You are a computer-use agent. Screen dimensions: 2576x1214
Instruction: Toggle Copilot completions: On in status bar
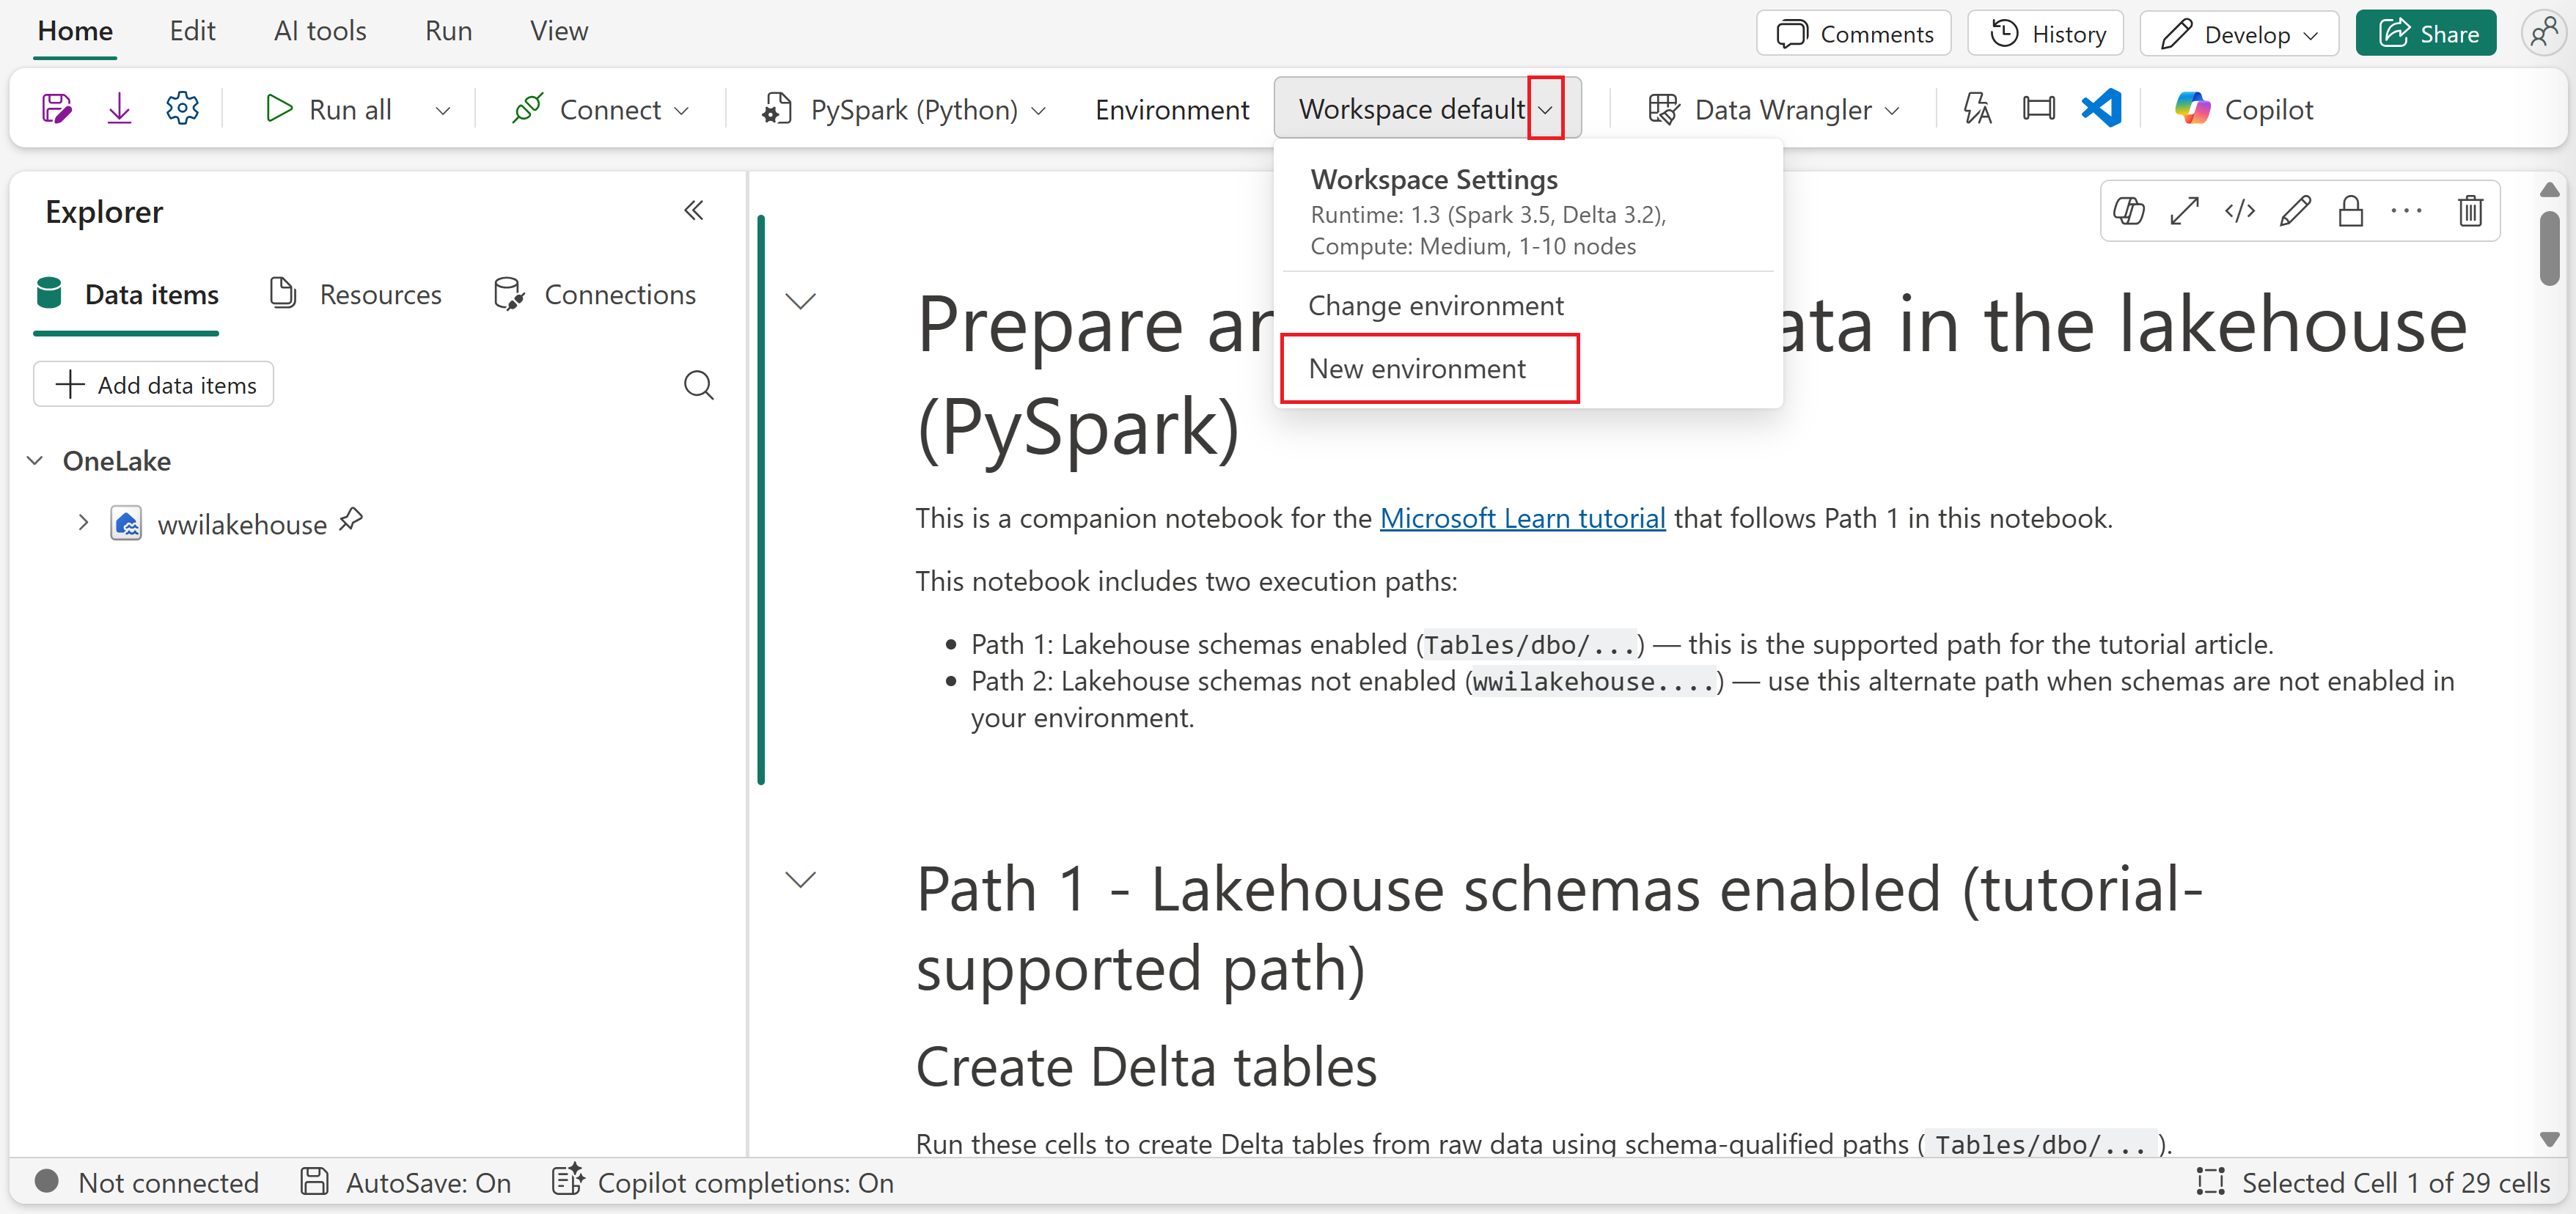(x=723, y=1183)
